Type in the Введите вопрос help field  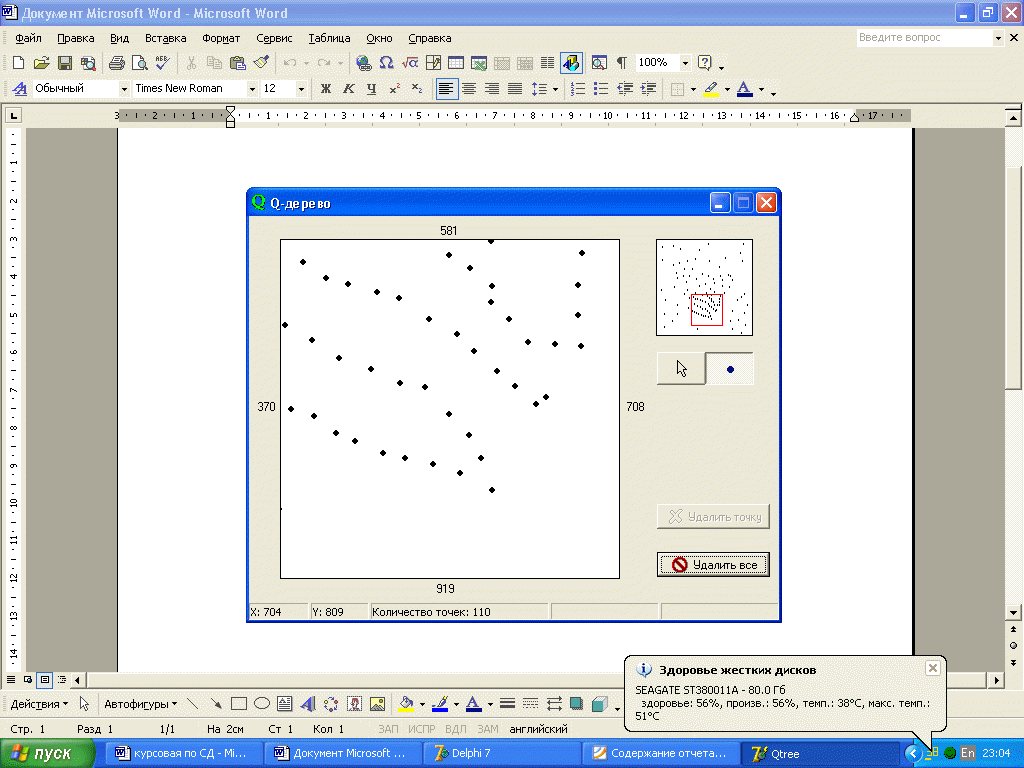coord(924,38)
